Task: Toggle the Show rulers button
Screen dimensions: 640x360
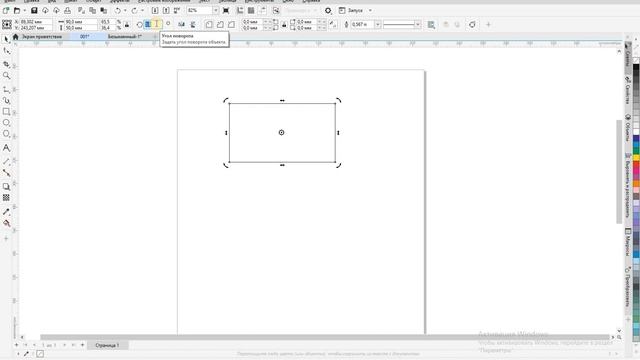Action: tap(240, 10)
